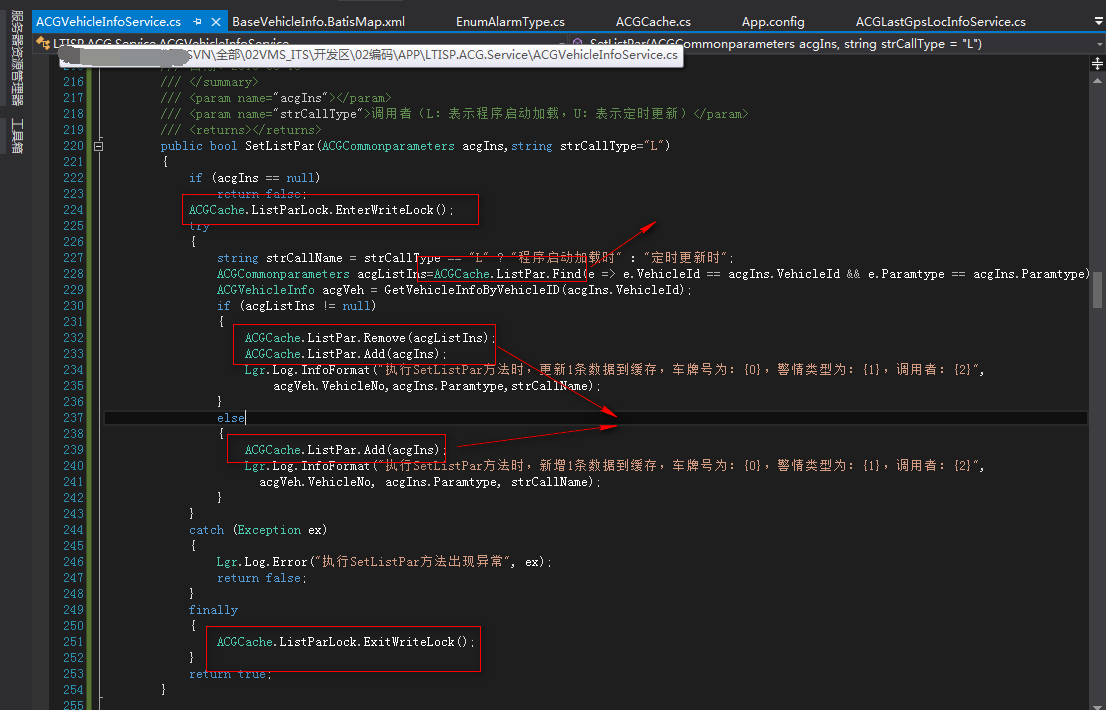Click 'public bool SetListPar' method declaration
Viewport: 1106px width, 710px height.
click(x=238, y=146)
